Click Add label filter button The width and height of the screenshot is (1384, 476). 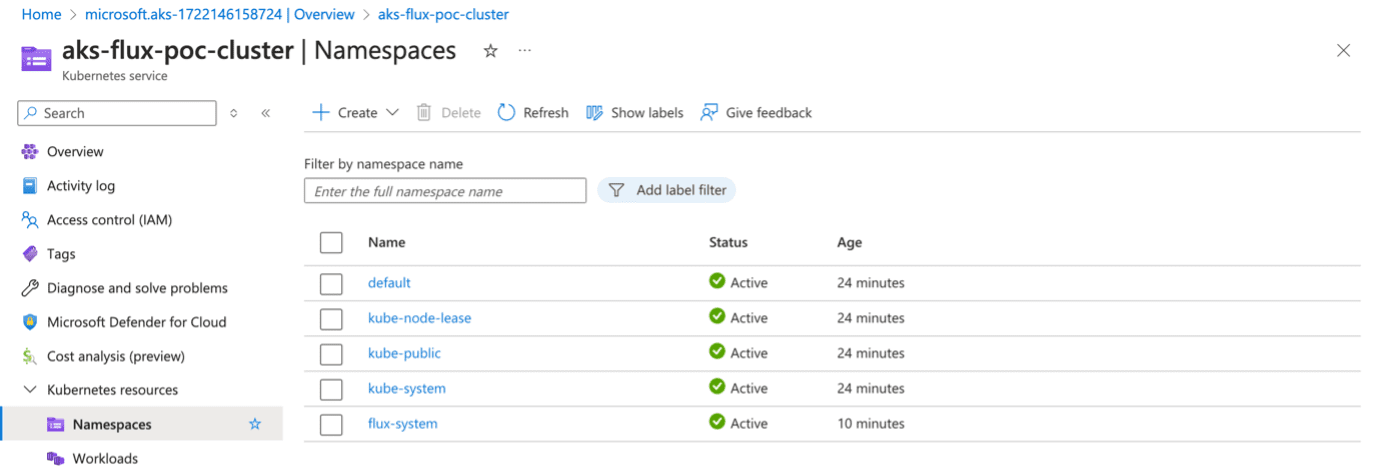[667, 190]
